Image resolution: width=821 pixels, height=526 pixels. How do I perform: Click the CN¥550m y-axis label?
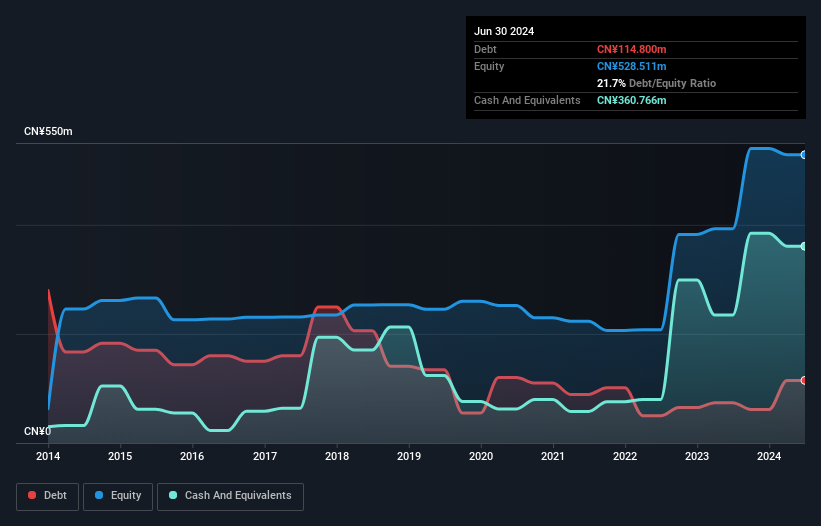(x=48, y=131)
